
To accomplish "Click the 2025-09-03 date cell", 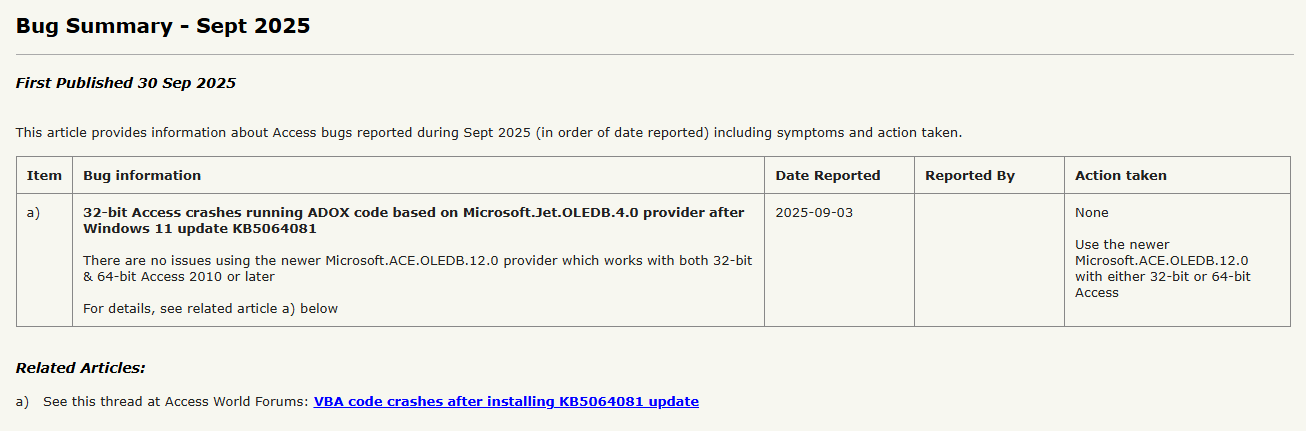I will point(814,212).
